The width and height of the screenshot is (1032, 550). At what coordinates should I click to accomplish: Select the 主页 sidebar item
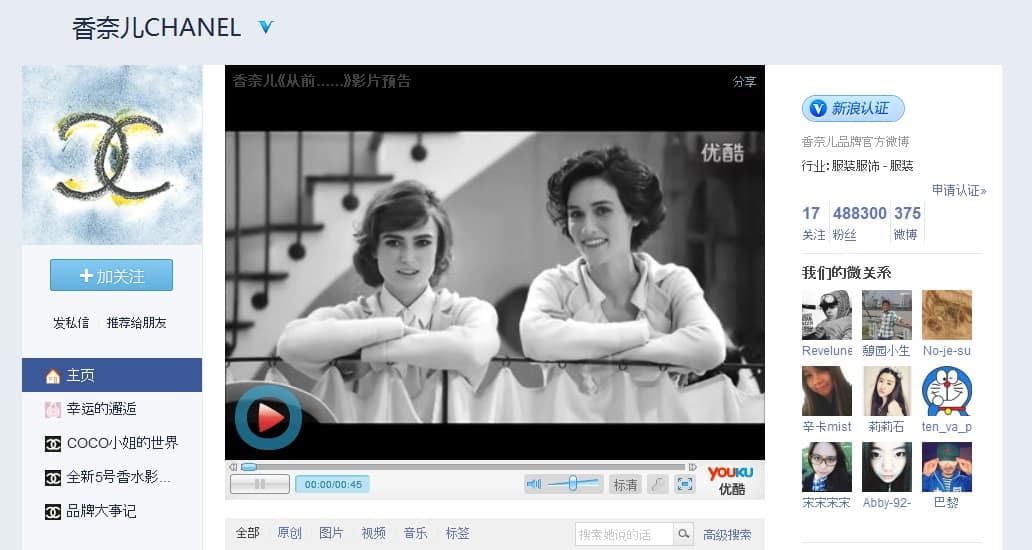coord(112,375)
